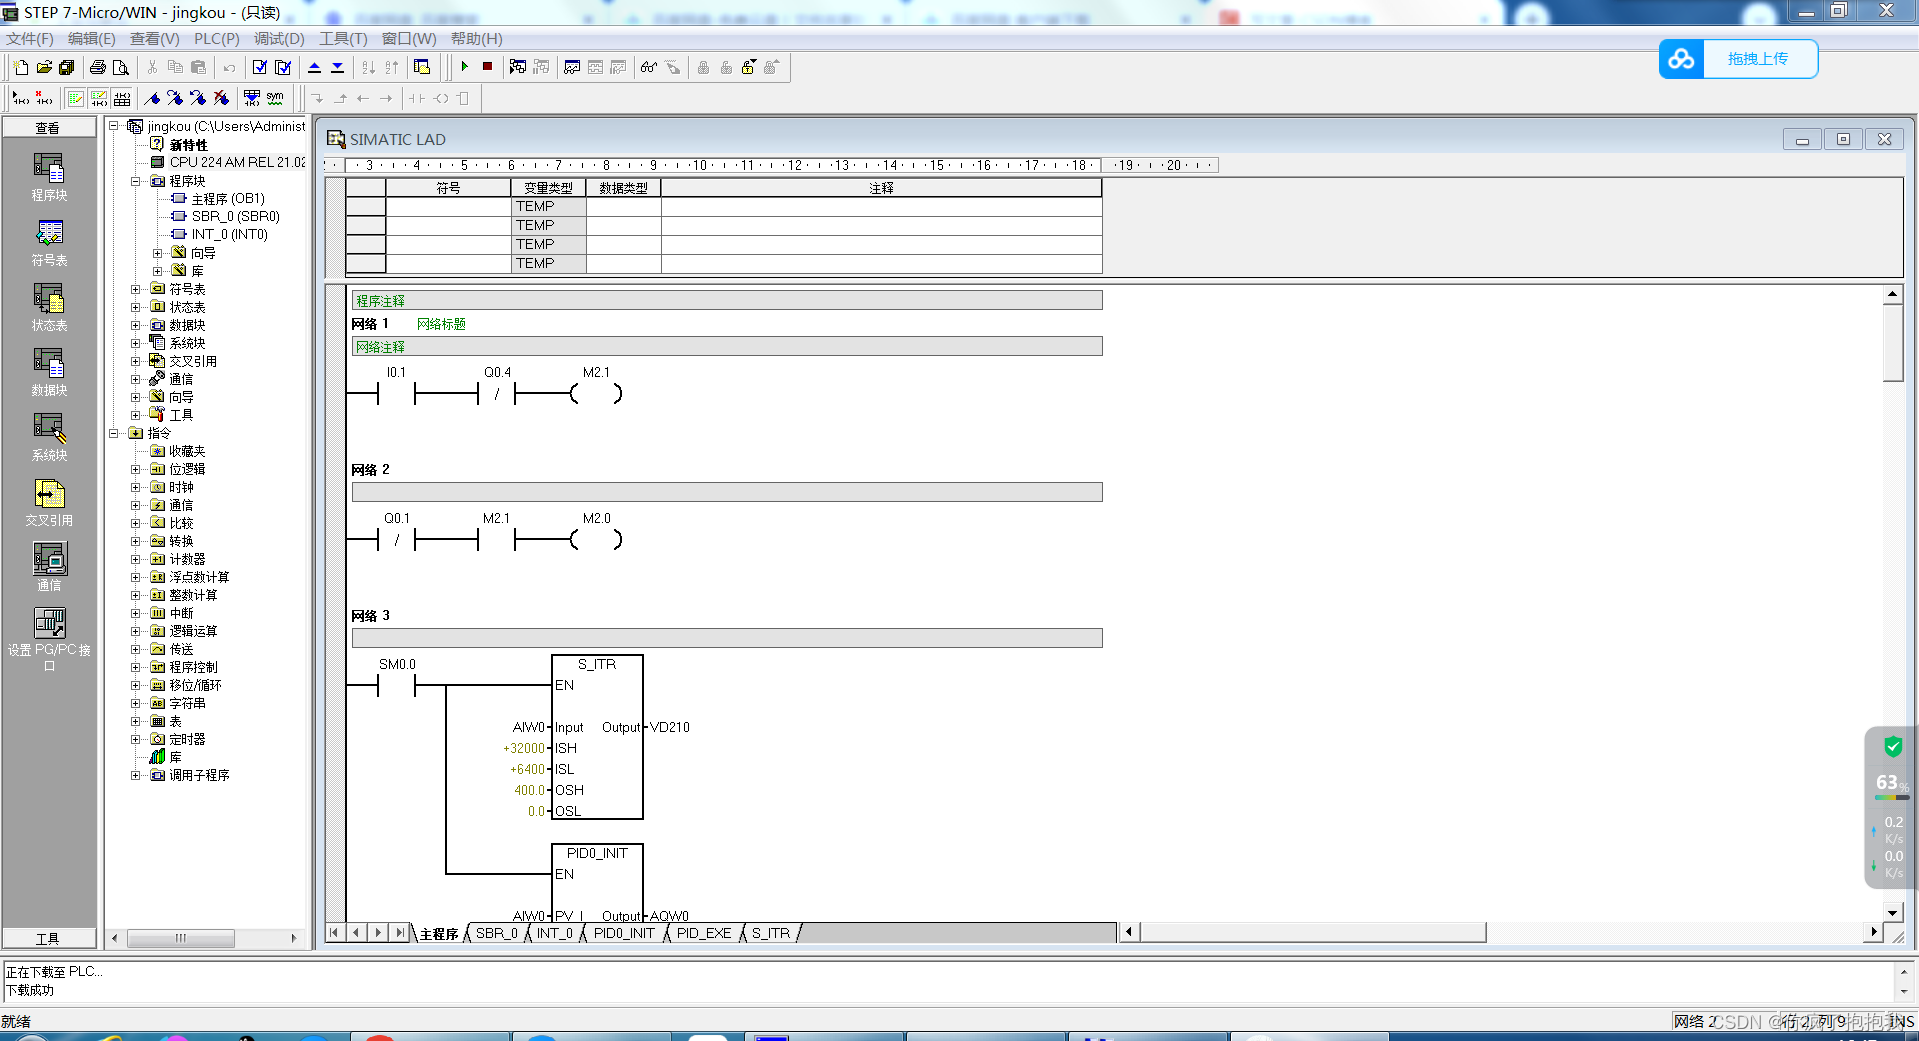Open the 文件(F) menu
1919x1041 pixels.
[x=30, y=38]
